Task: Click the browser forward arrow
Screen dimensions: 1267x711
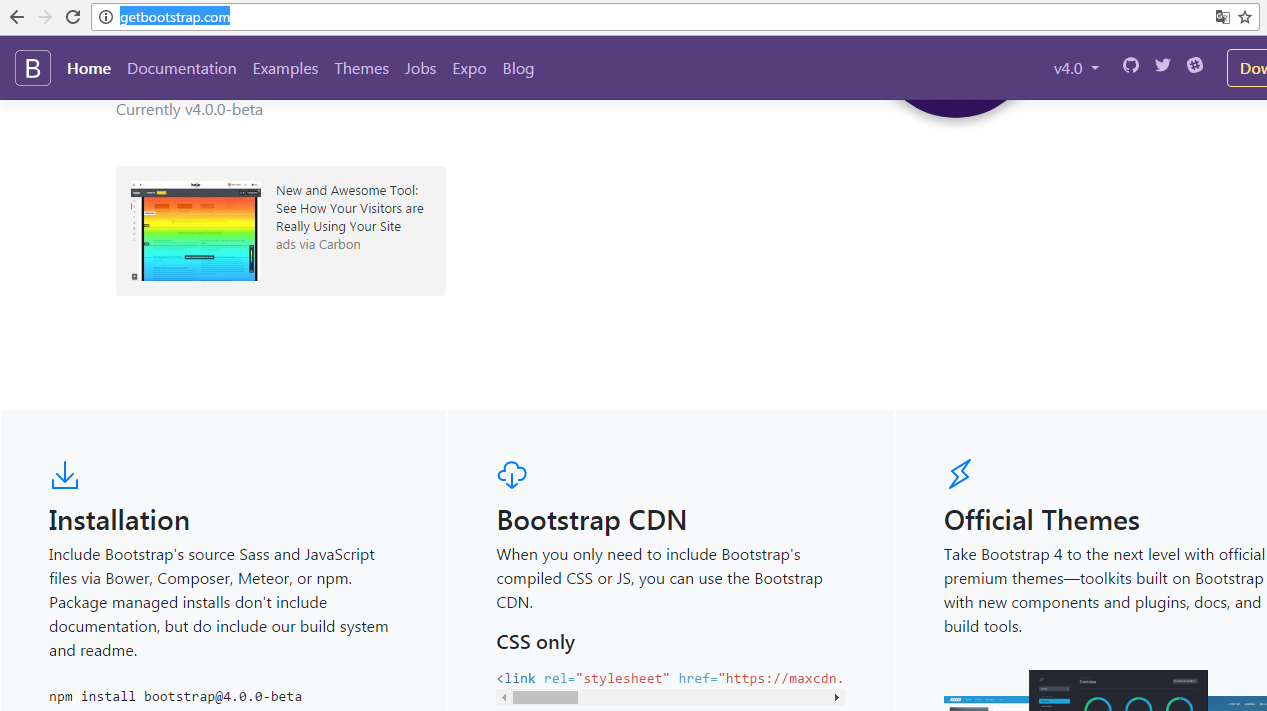Action: pos(45,17)
